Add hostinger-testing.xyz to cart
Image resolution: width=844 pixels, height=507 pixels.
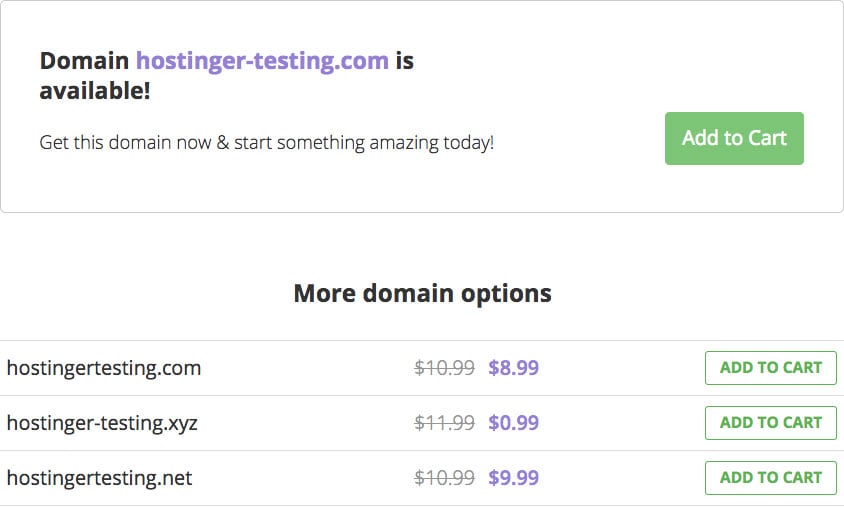pyautogui.click(x=770, y=423)
